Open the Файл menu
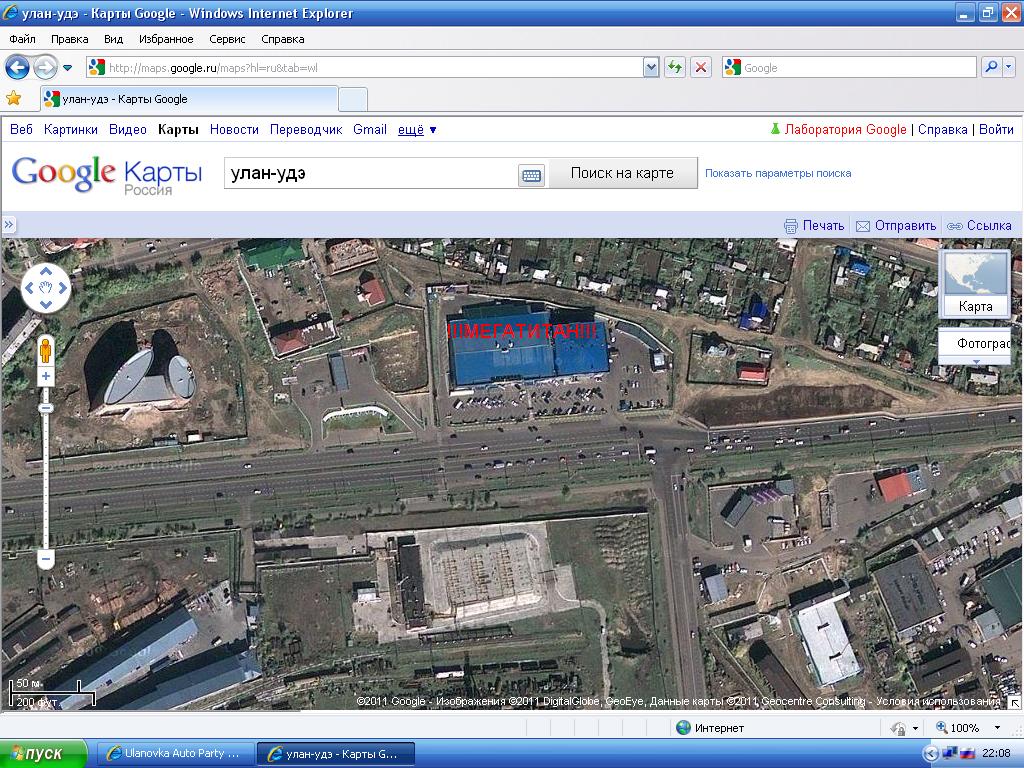 click(22, 39)
